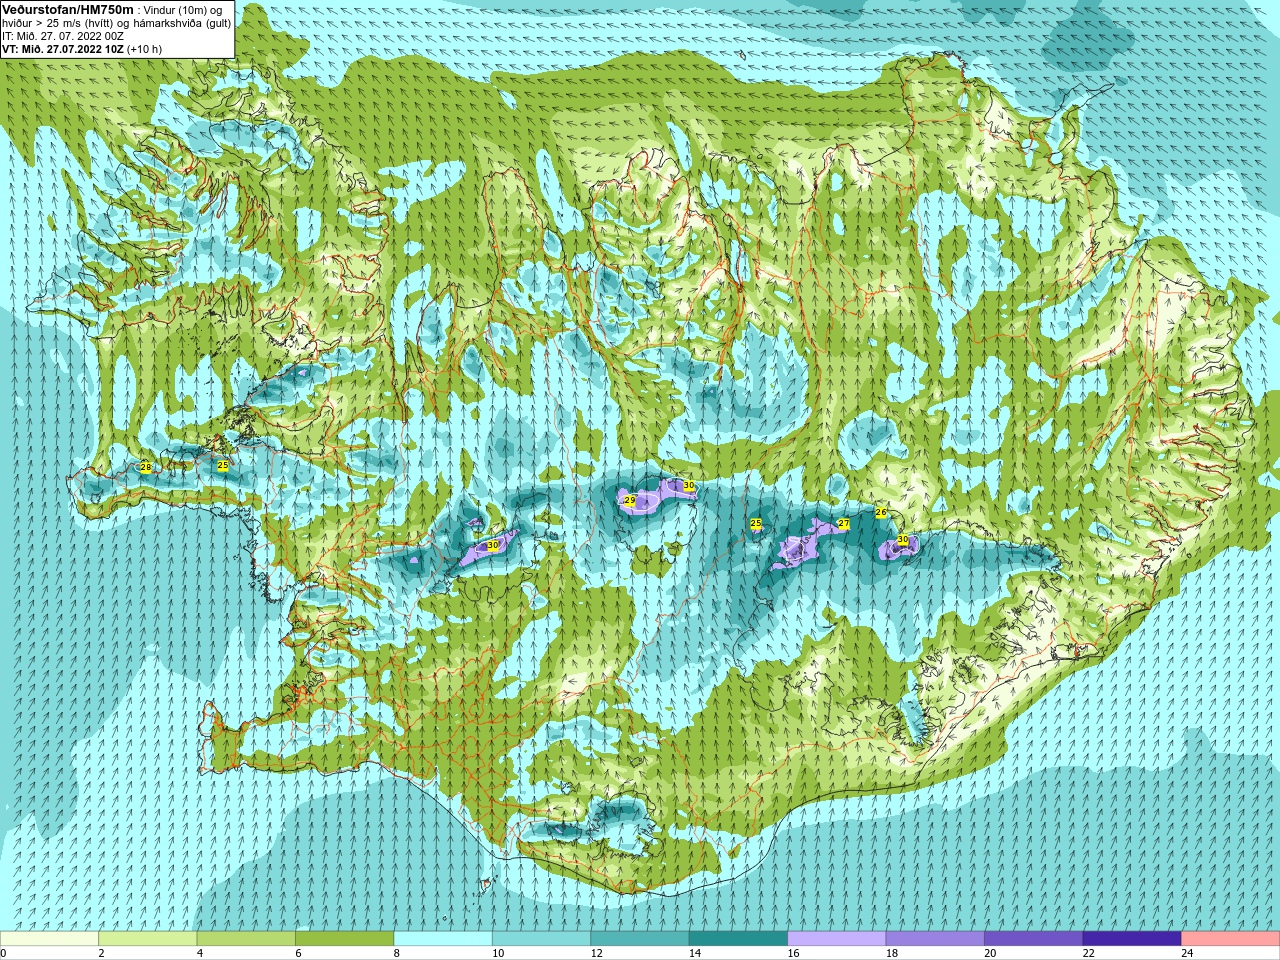Viewport: 1280px width, 960px height.
Task: Click the 25 gust label beside the 28
Action: pos(223,465)
